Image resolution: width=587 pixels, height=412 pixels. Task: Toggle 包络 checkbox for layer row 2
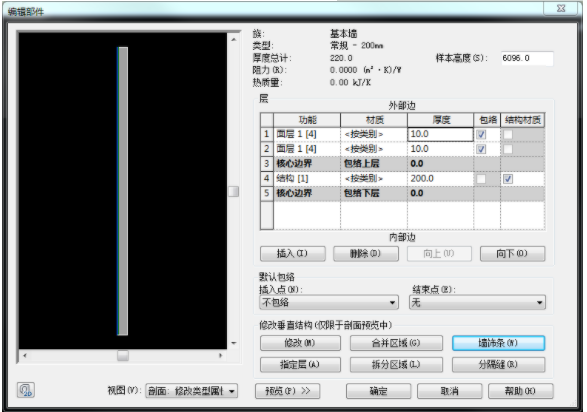(x=481, y=149)
